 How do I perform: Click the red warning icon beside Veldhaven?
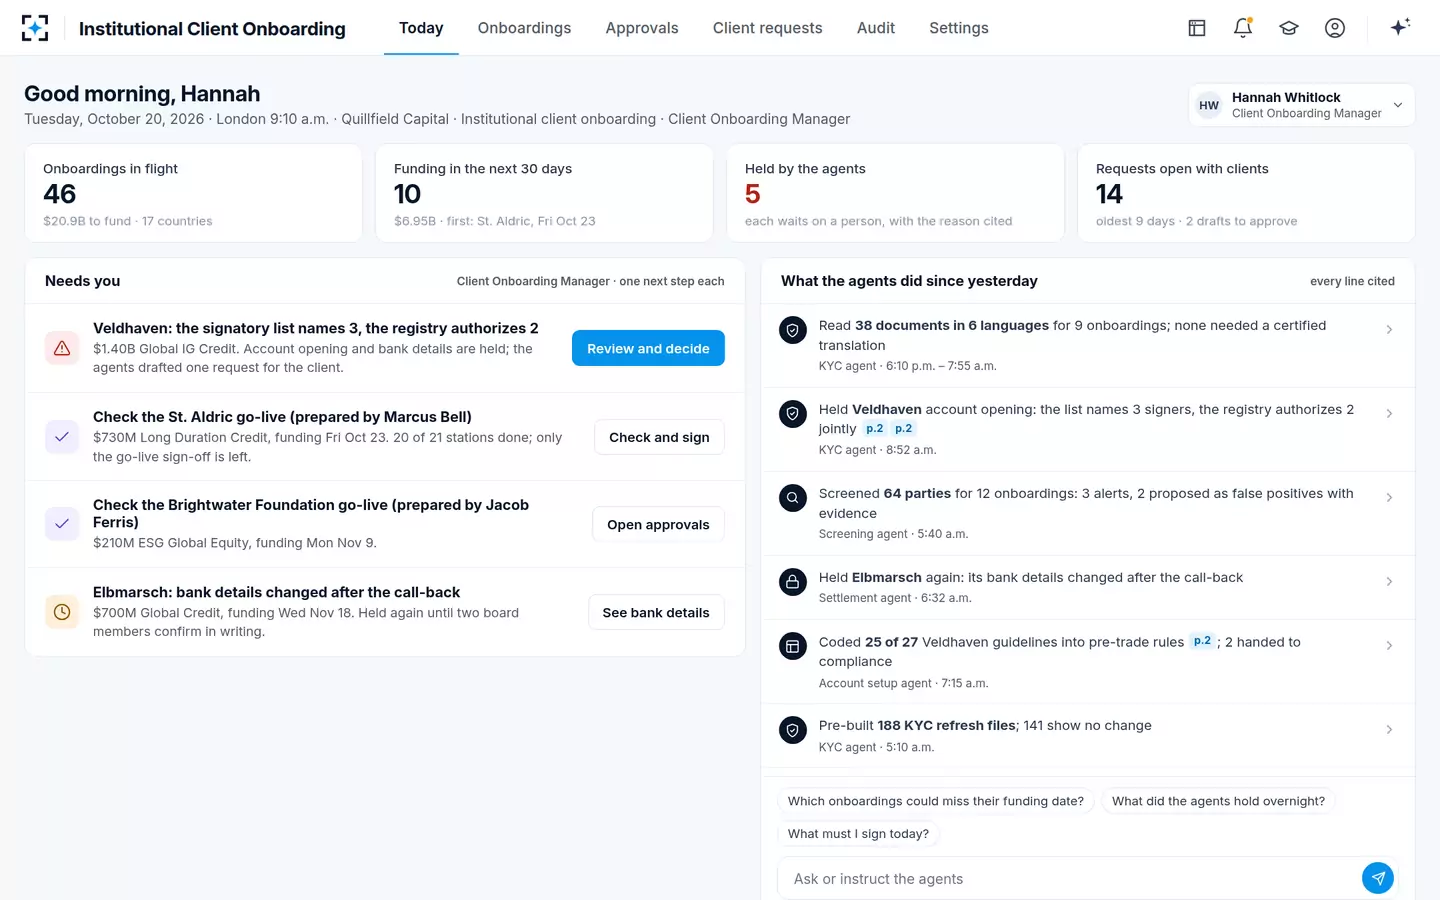62,348
